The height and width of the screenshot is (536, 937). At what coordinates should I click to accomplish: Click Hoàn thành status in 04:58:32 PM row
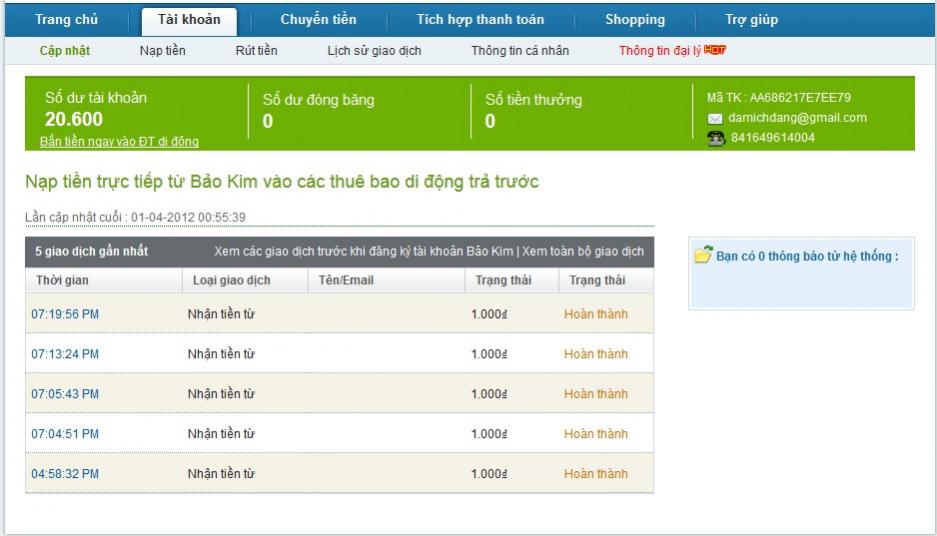tap(596, 474)
